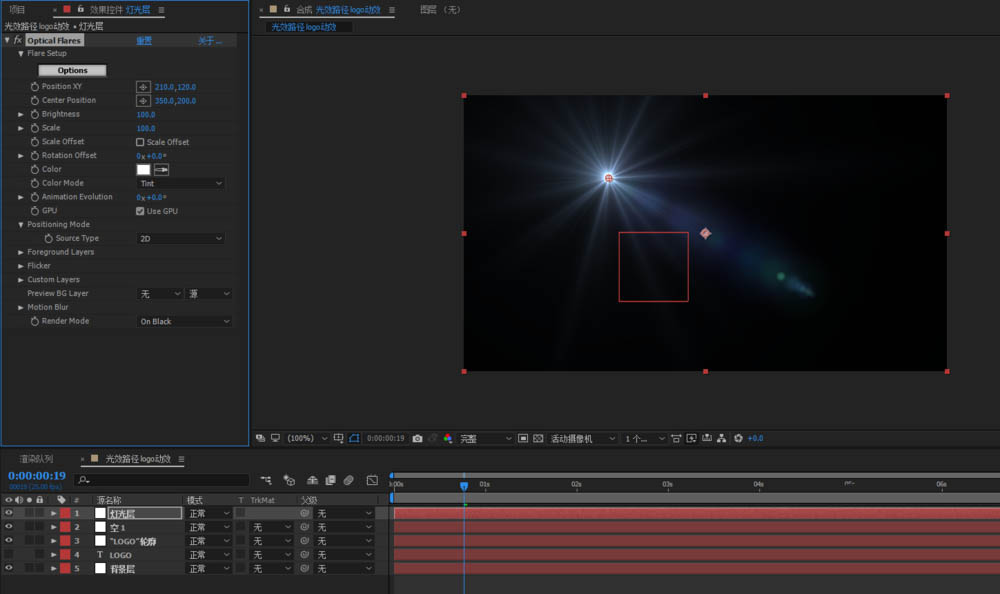This screenshot has width=1000, height=594.
Task: Click the 重置 reset link for Optical Flares
Action: [x=144, y=41]
